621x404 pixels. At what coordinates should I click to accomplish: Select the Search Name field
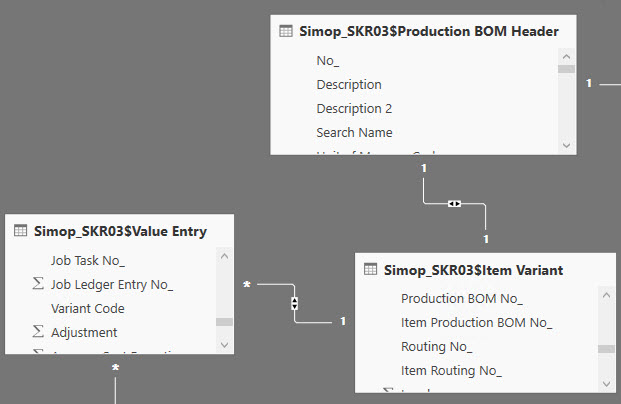coord(354,132)
